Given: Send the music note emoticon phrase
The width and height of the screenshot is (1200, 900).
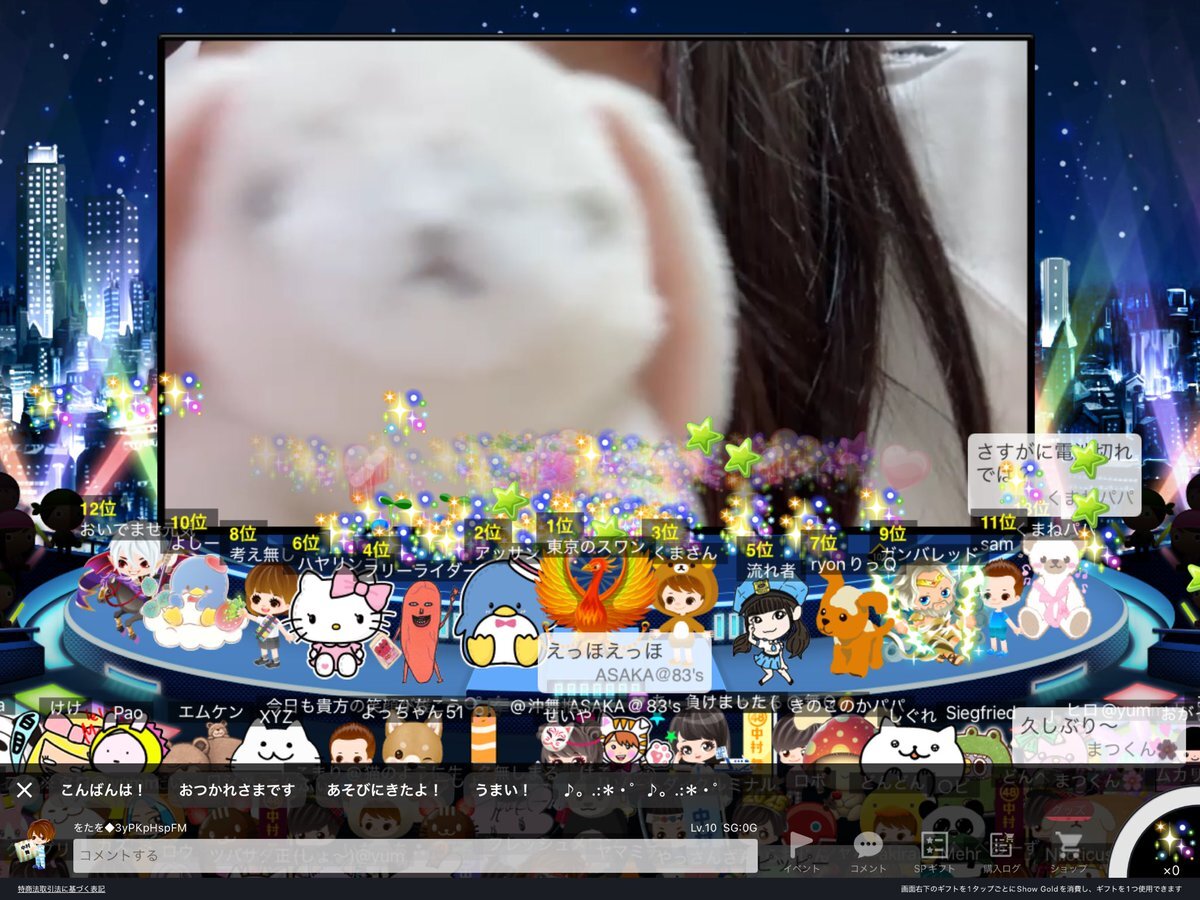Looking at the screenshot, I should [x=640, y=790].
